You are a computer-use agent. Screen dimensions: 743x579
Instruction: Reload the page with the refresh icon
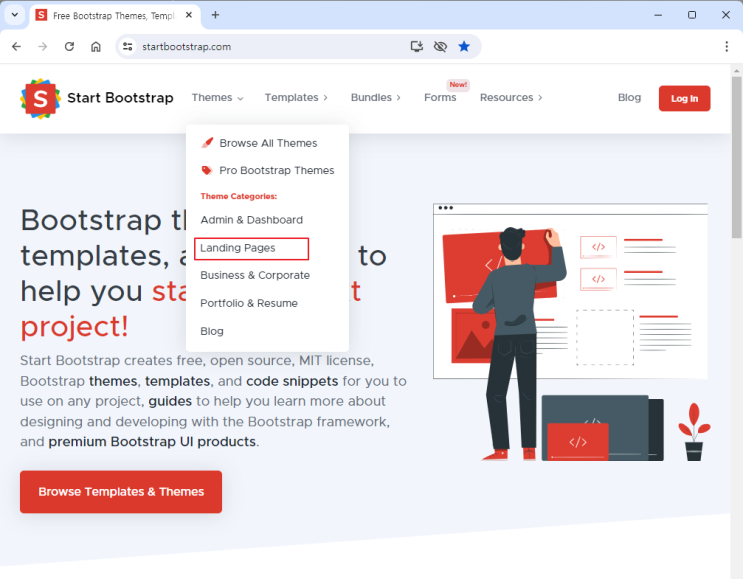pyautogui.click(x=69, y=46)
